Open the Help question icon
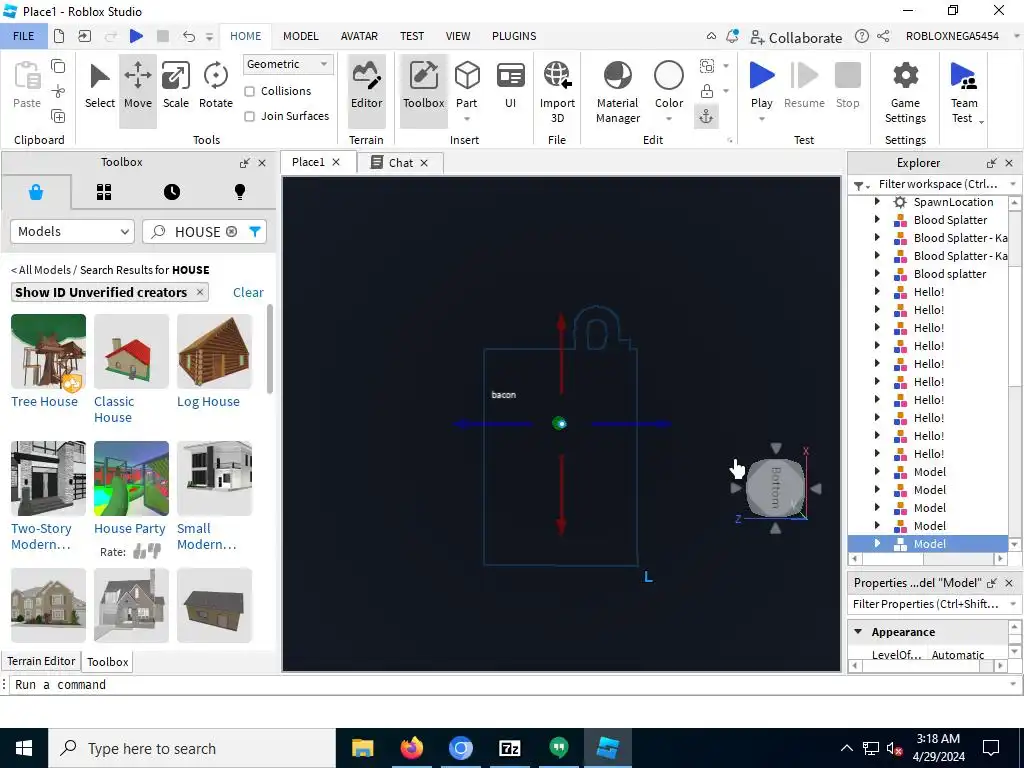Image resolution: width=1024 pixels, height=768 pixels. 861,36
